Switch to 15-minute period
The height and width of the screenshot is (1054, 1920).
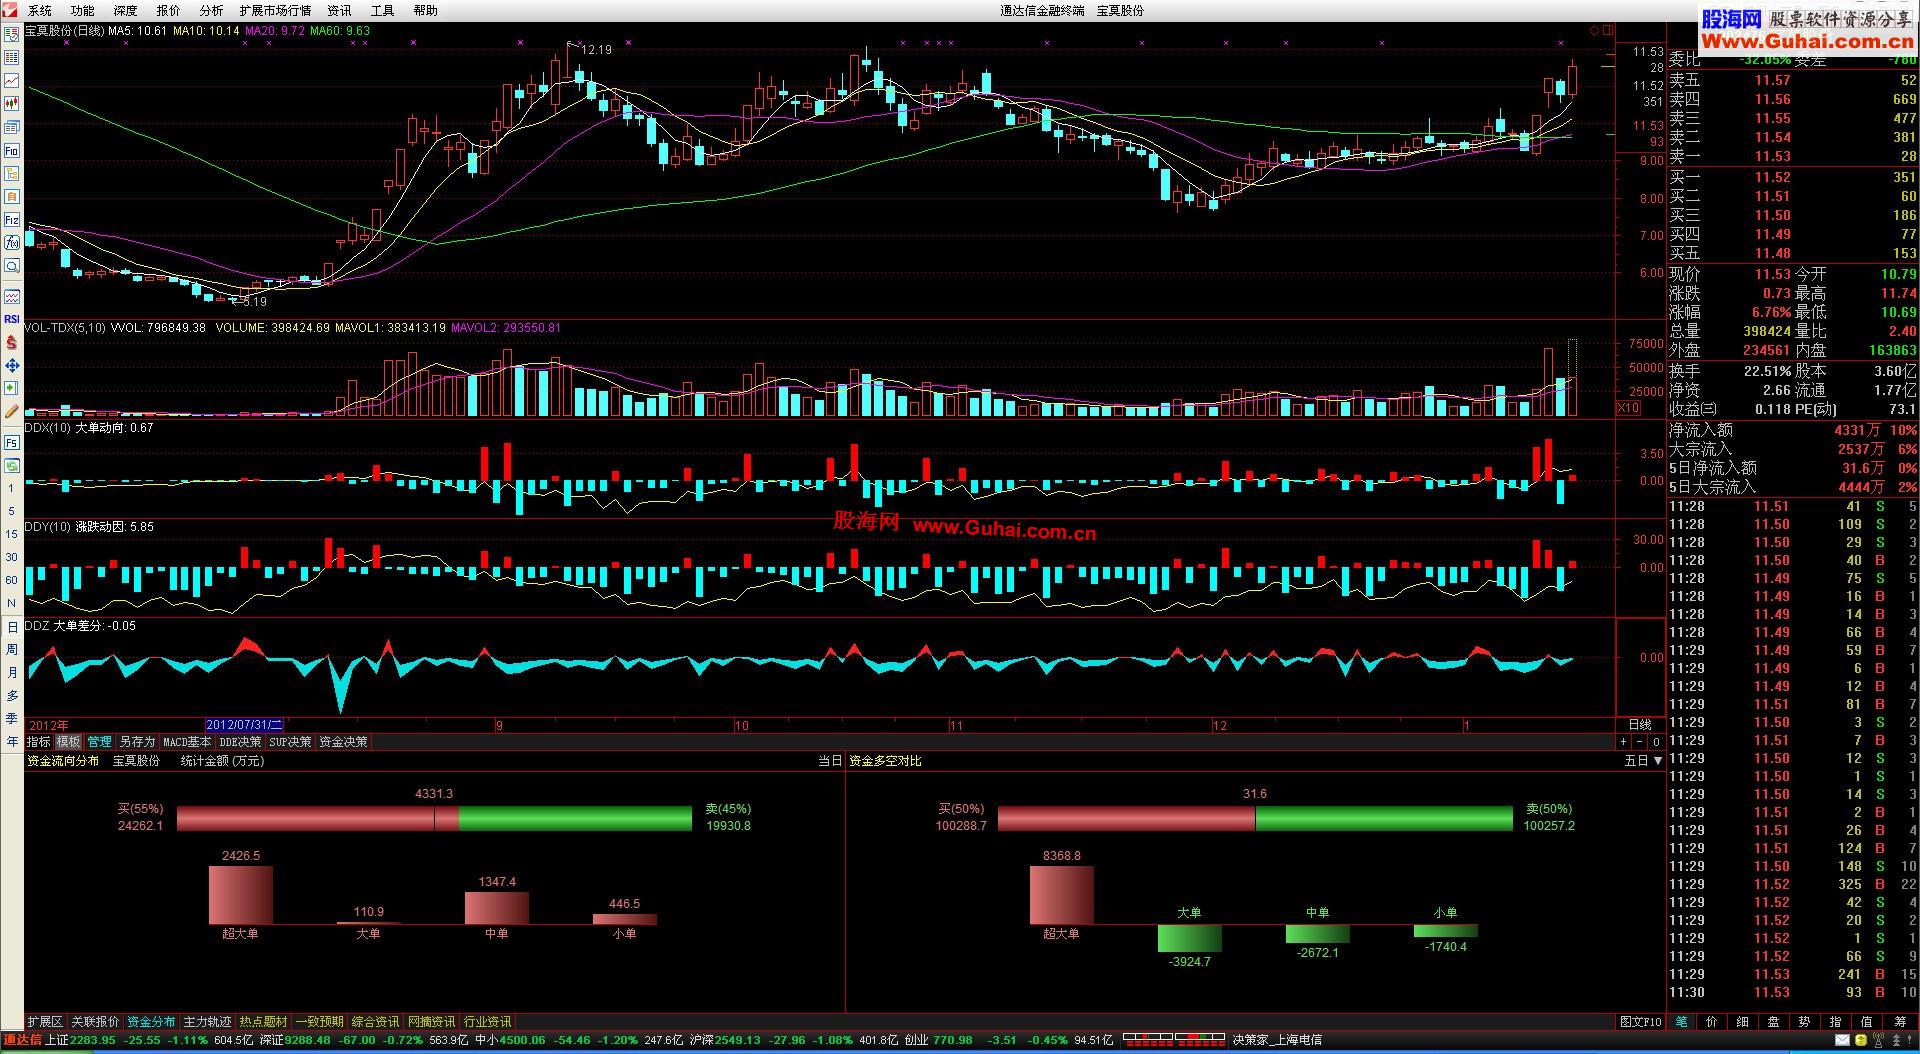12,534
